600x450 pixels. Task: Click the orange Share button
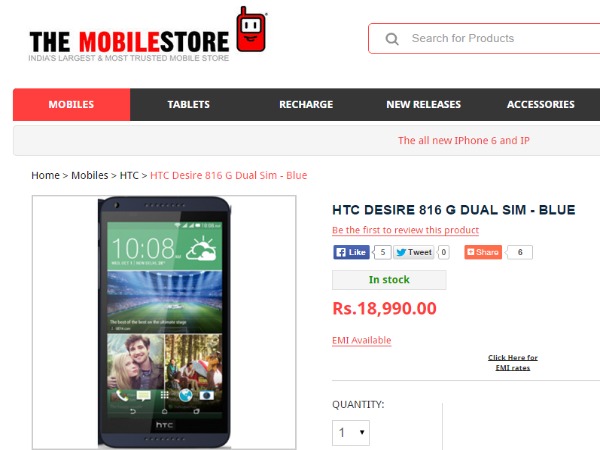pos(483,252)
